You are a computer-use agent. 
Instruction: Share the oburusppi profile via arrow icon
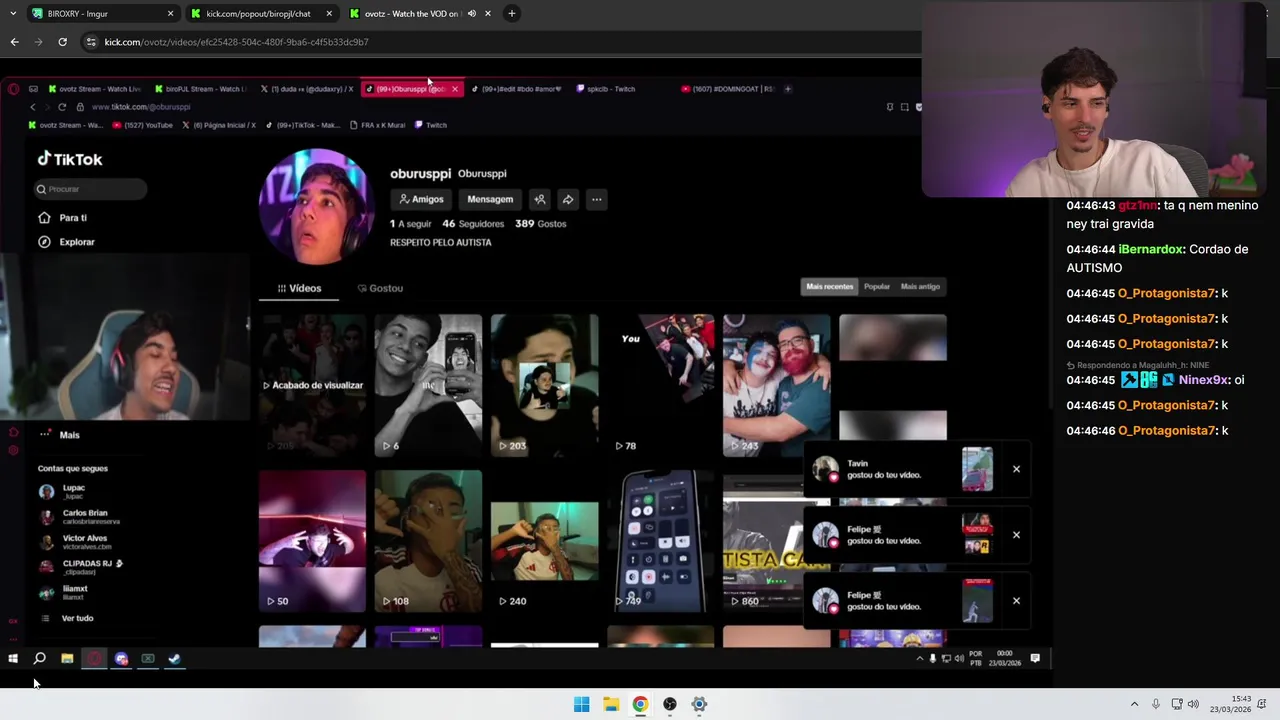(568, 199)
